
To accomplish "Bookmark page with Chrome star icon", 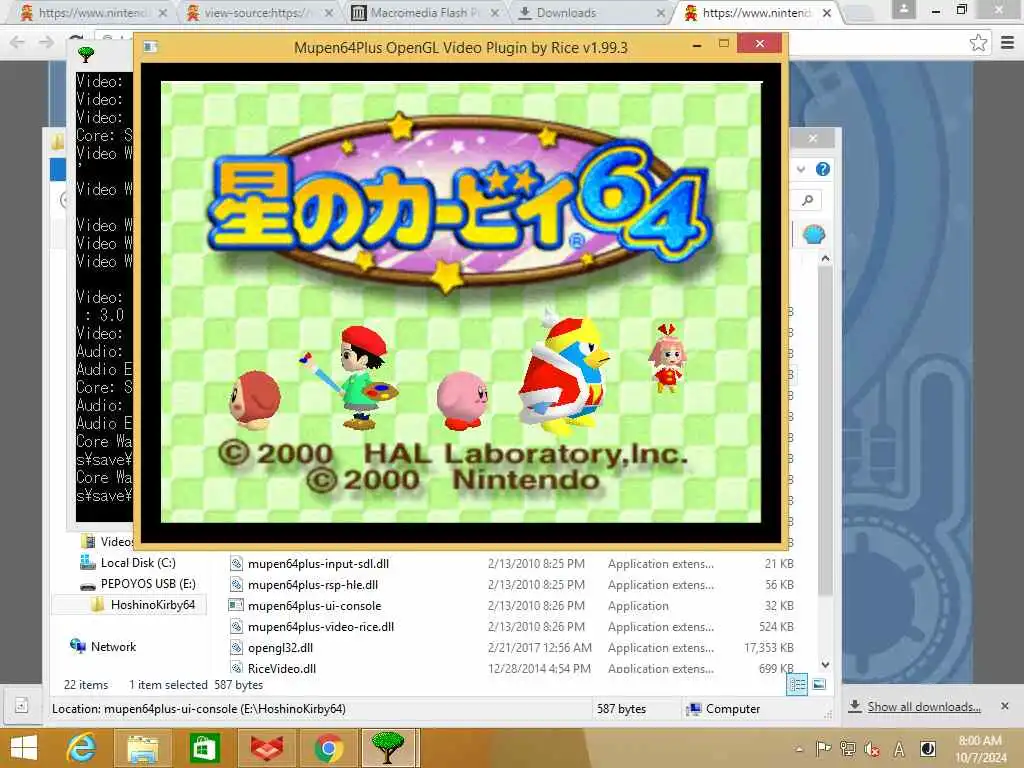I will tap(978, 43).
